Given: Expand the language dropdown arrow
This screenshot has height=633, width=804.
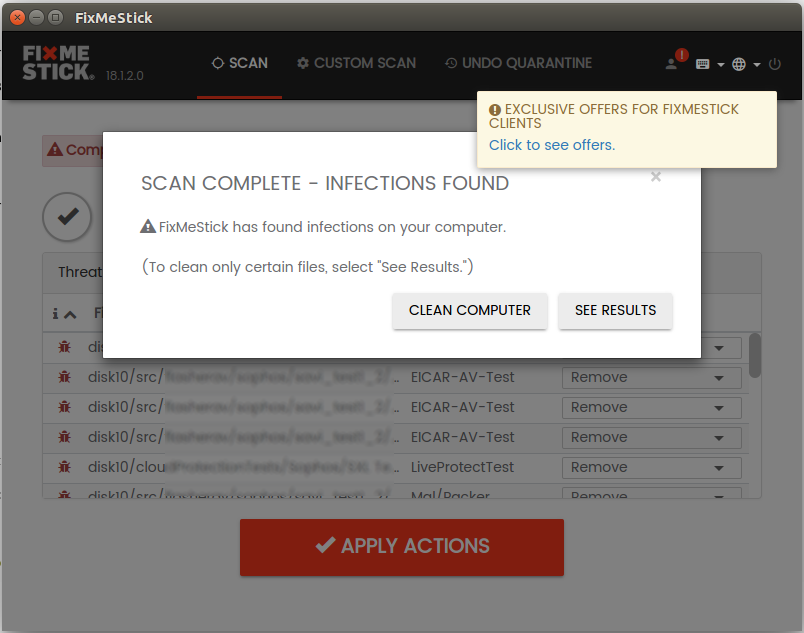Looking at the screenshot, I should pos(757,65).
